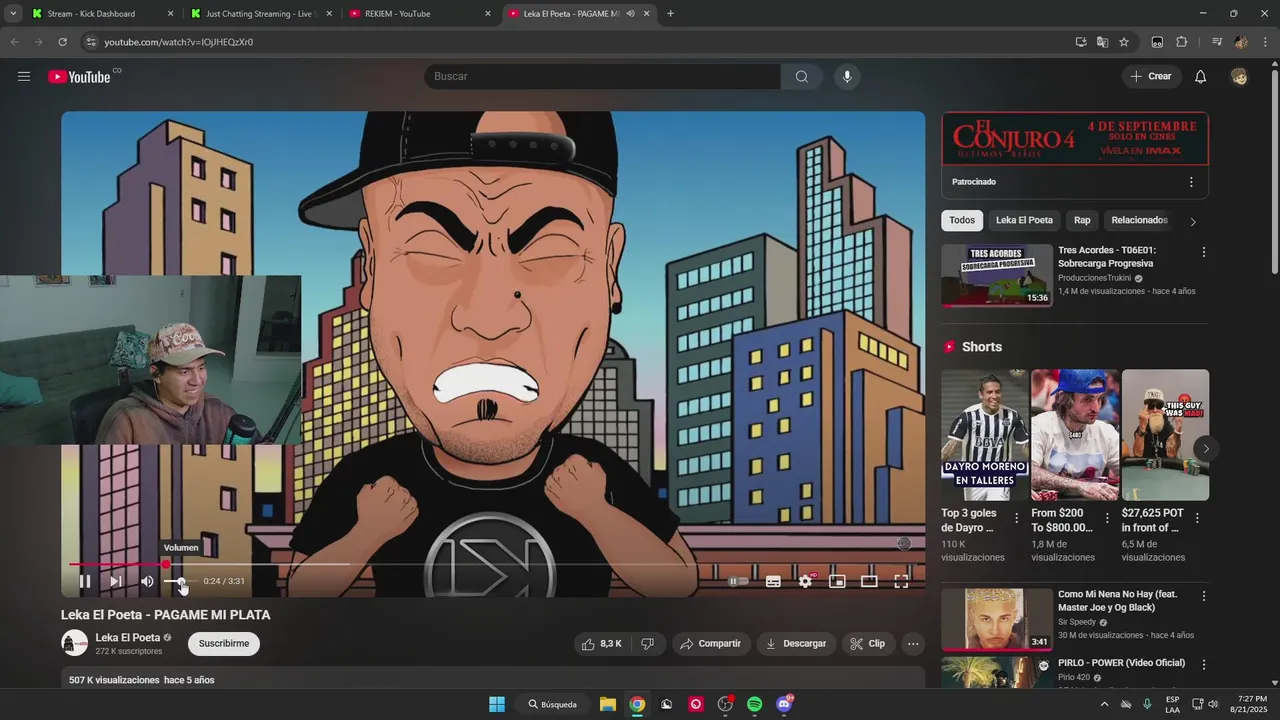The image size is (1280, 720).
Task: Enter full screen video mode
Action: pyautogui.click(x=901, y=581)
